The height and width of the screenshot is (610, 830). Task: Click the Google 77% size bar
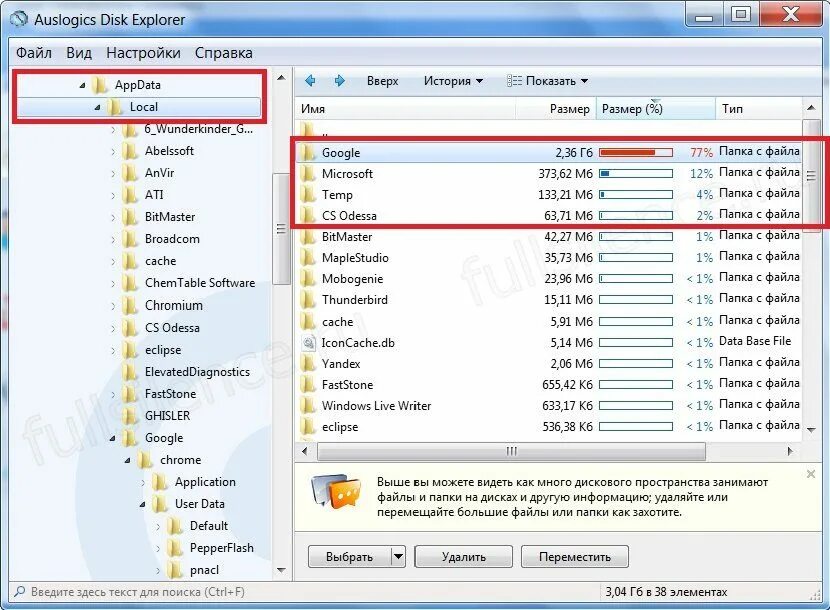pos(636,152)
